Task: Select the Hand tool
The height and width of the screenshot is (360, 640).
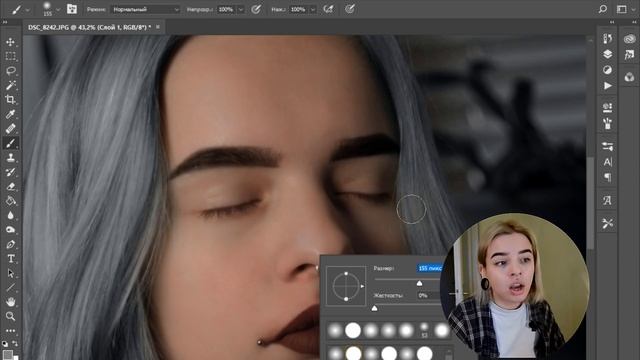Action: tap(11, 302)
